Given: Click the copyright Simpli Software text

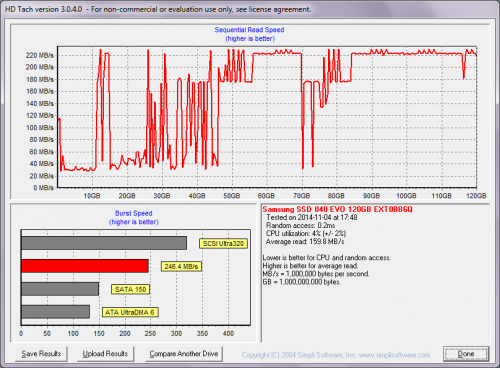Looking at the screenshot, I should (336, 355).
